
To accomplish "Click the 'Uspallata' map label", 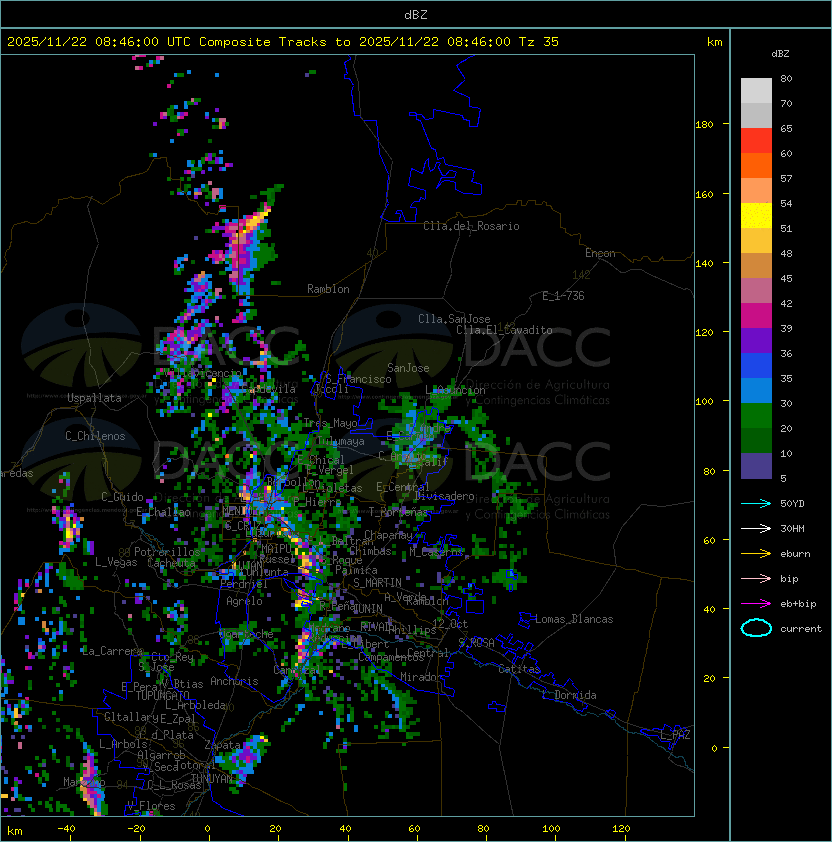I will point(94,398).
